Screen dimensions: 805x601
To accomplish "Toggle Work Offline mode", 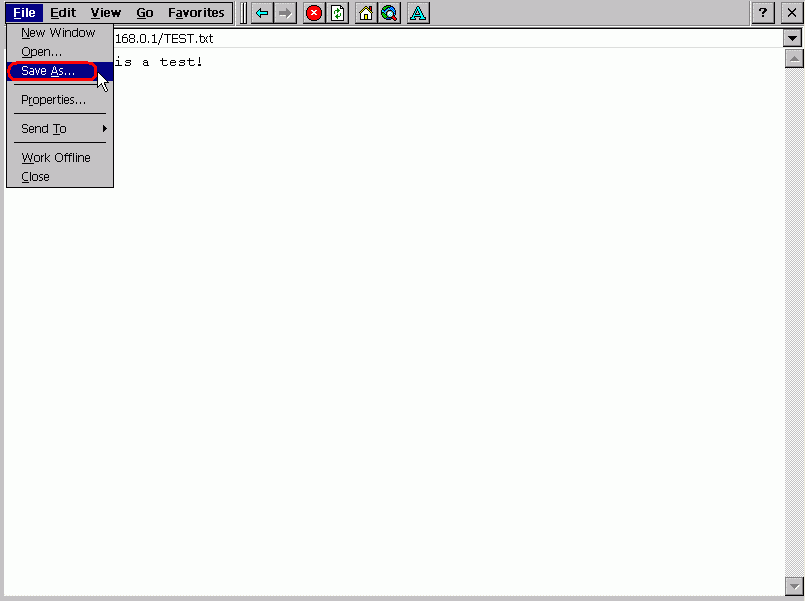I will pos(60,158).
